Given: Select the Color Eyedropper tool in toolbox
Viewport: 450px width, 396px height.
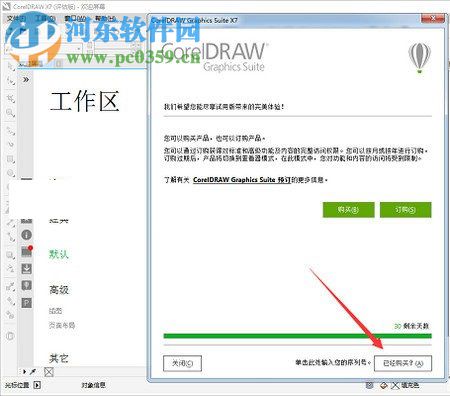Looking at the screenshot, I should tap(11, 286).
